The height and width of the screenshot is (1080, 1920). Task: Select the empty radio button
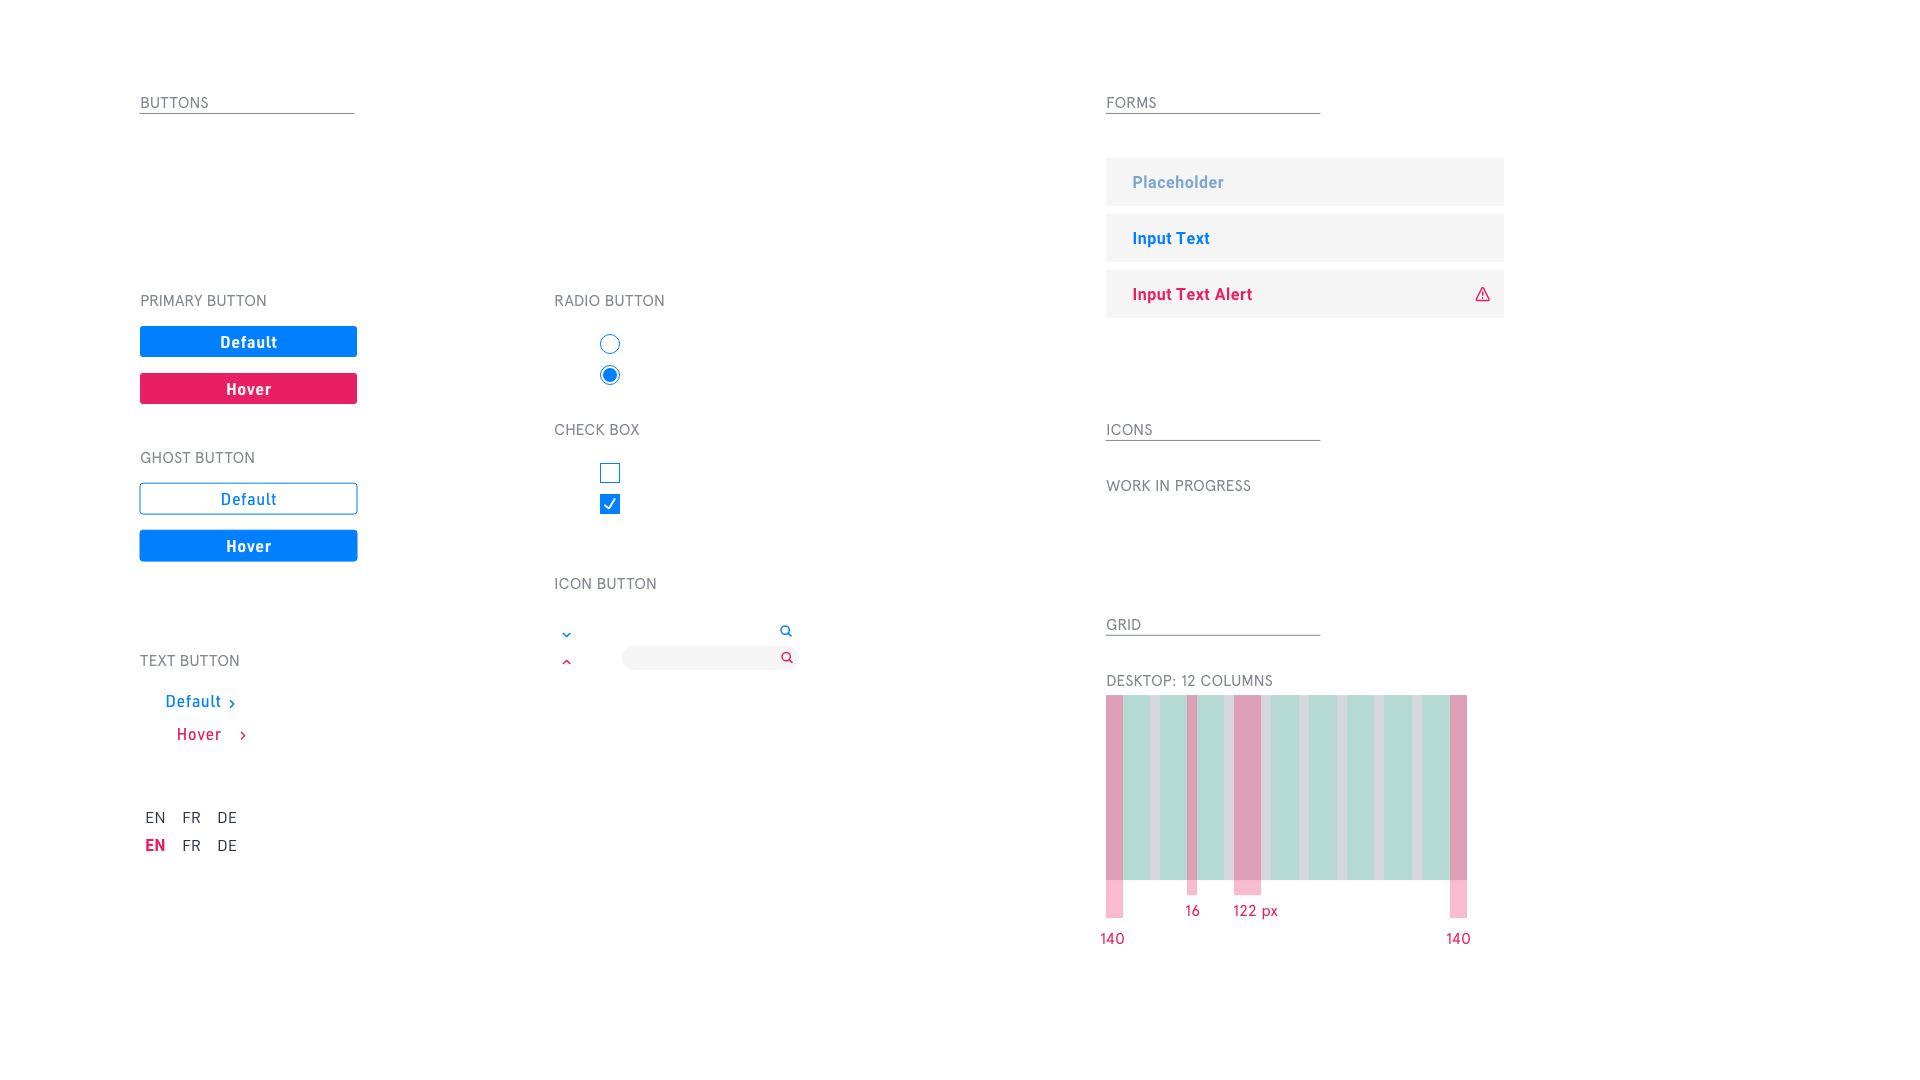coord(610,344)
